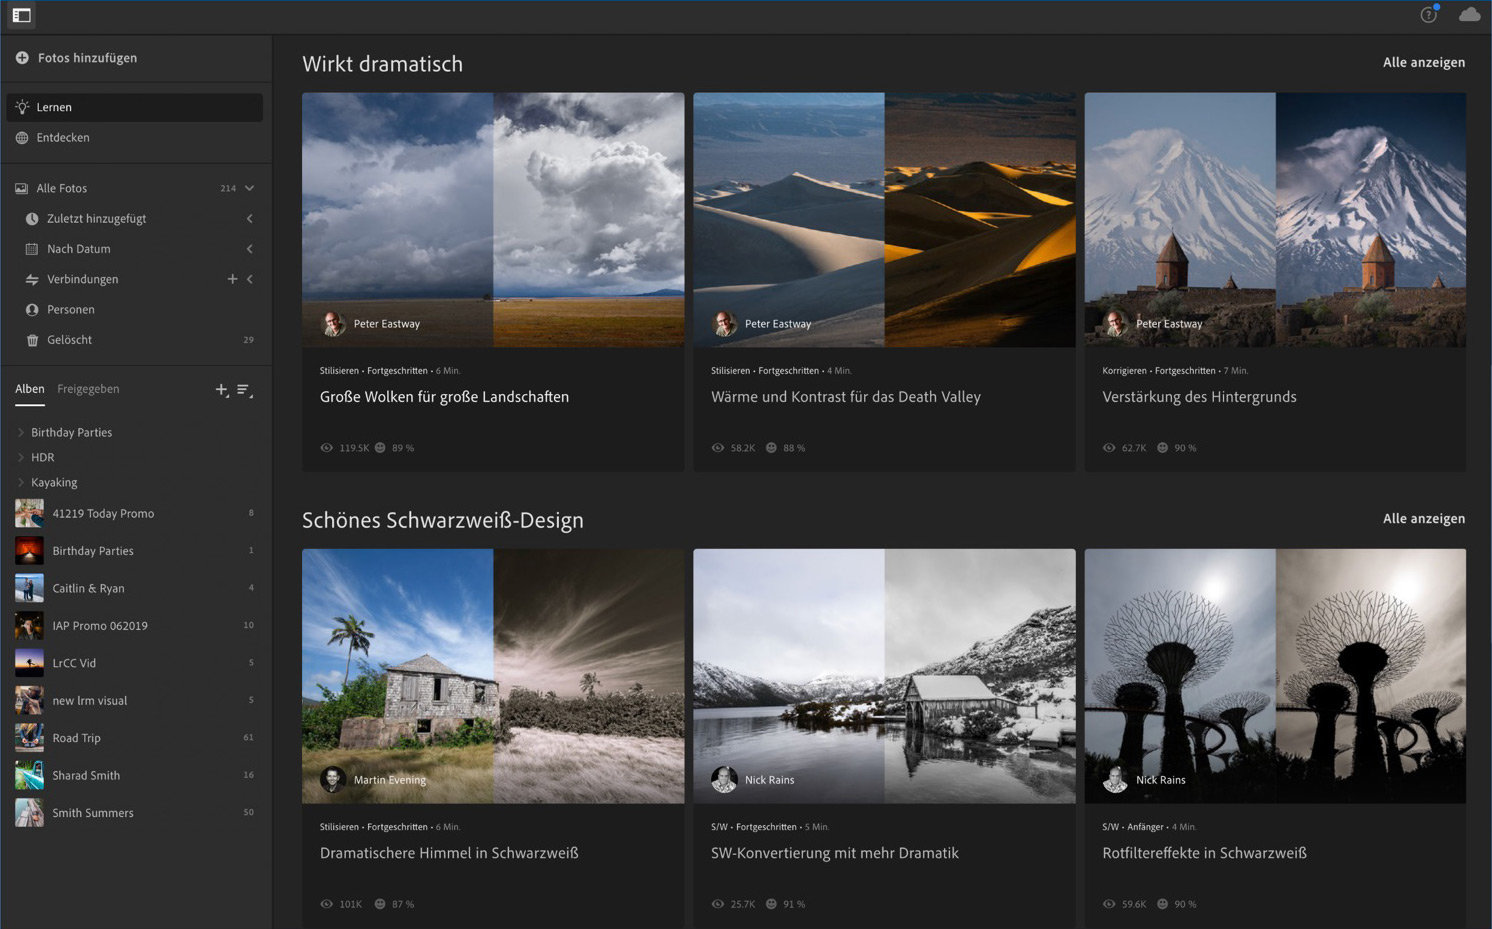
Task: Click the person icon for Personen
Action: click(32, 310)
